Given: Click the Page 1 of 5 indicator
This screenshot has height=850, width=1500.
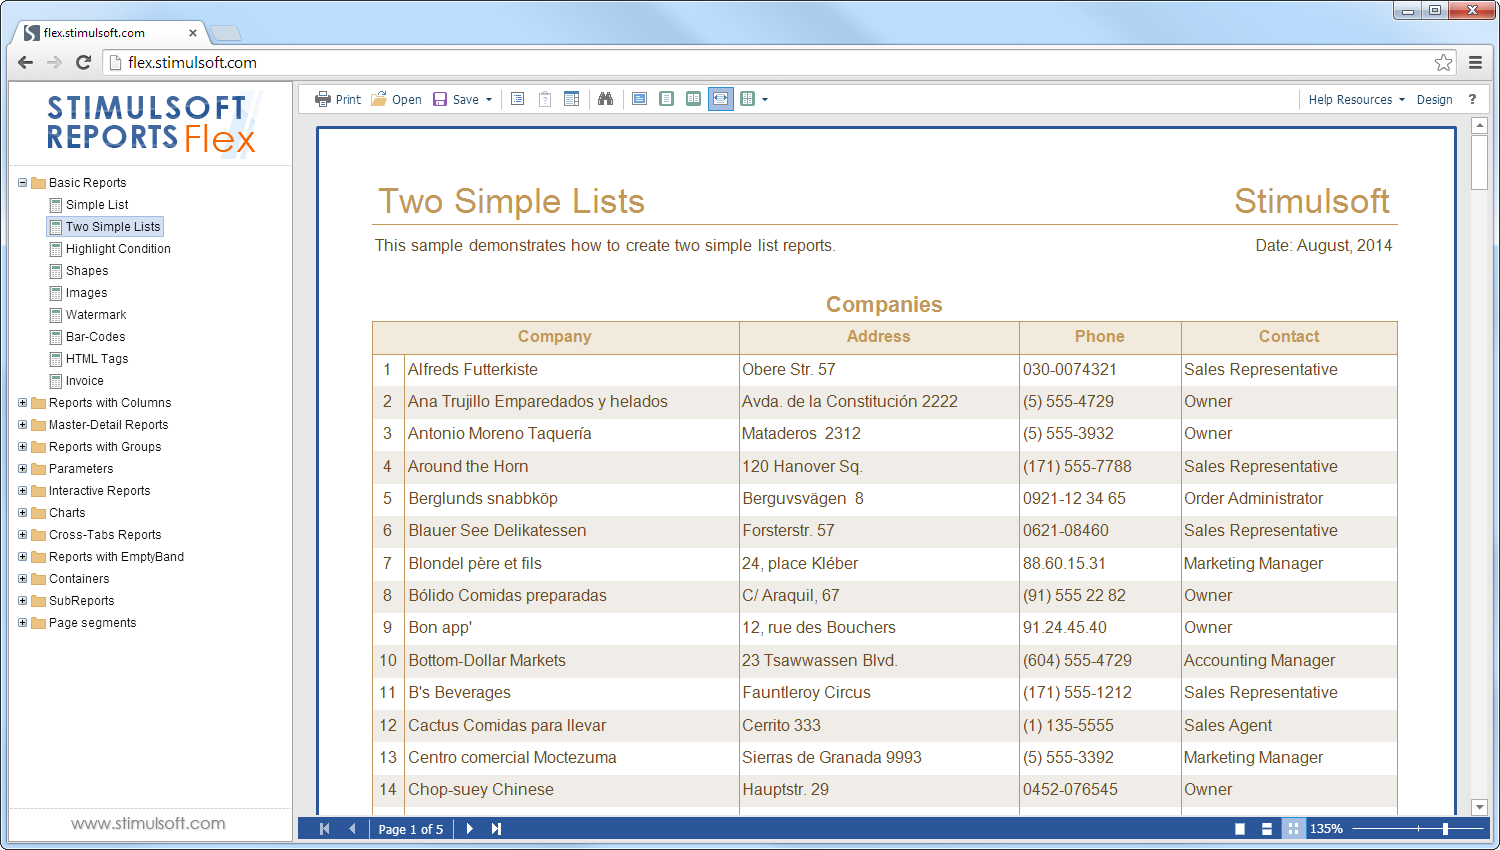Looking at the screenshot, I should coord(410,829).
